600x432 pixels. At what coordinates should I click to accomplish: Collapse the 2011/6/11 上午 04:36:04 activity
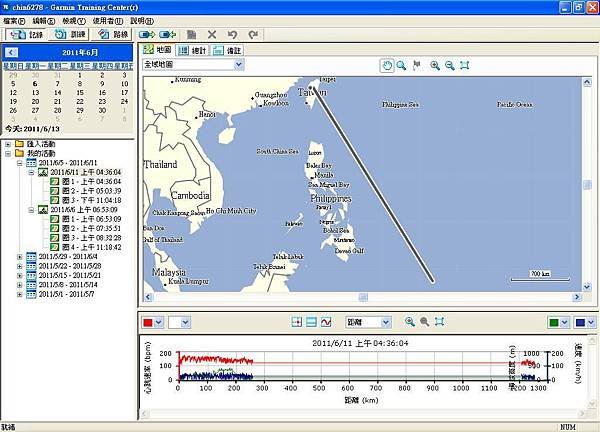click(x=31, y=172)
